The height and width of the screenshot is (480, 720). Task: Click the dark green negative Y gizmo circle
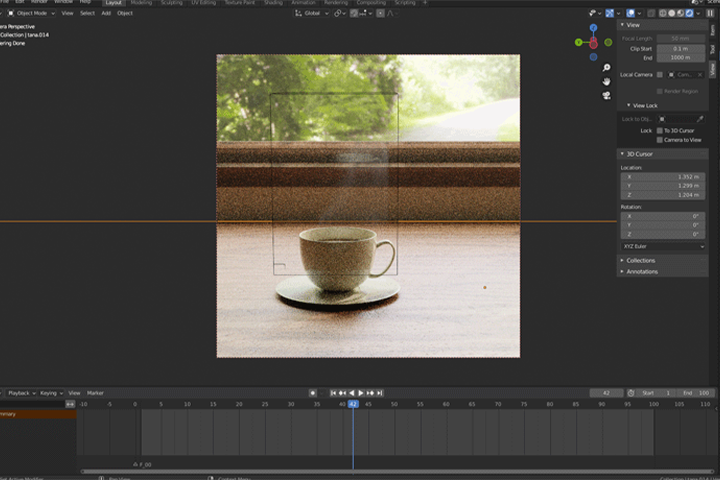click(x=608, y=42)
